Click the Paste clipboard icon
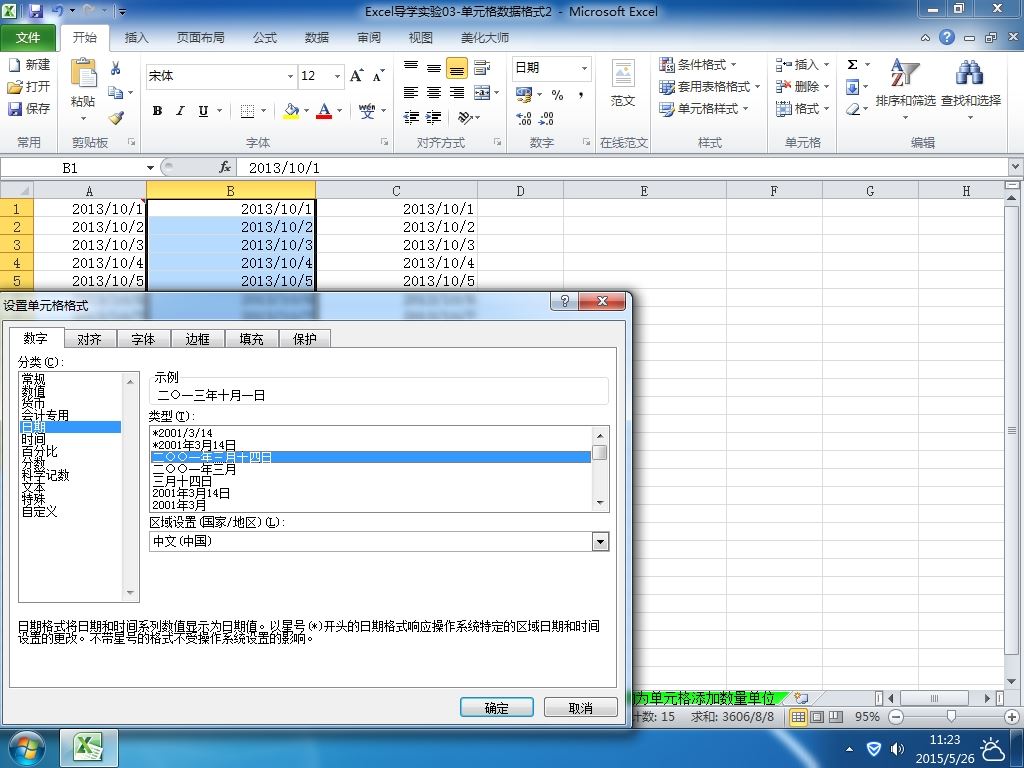The image size is (1024, 768). (83, 73)
